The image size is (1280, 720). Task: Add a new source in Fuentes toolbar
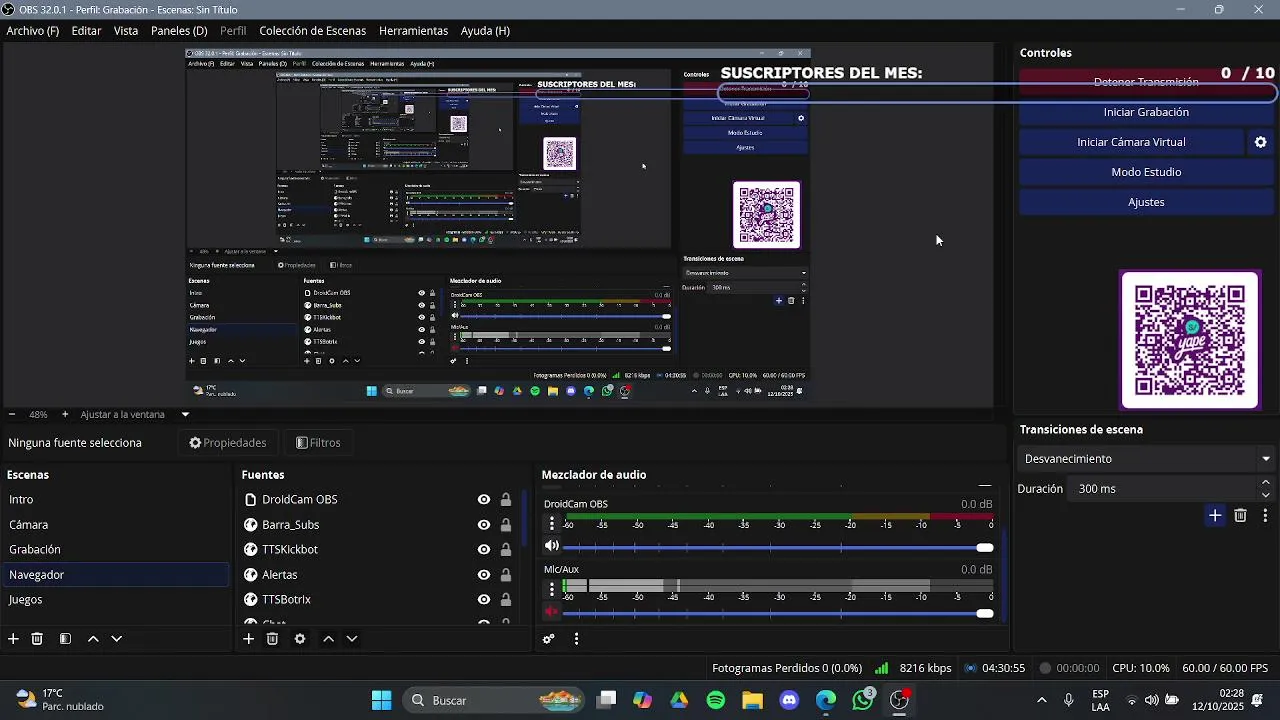(248, 639)
